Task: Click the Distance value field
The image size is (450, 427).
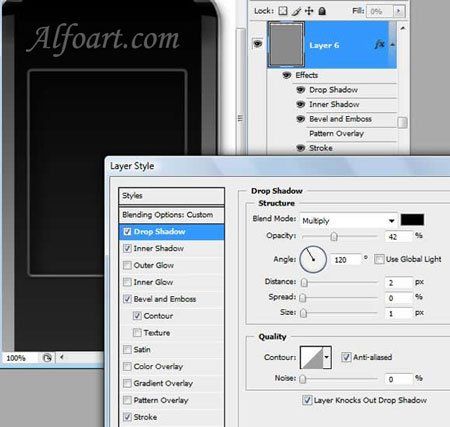Action: coord(399,283)
